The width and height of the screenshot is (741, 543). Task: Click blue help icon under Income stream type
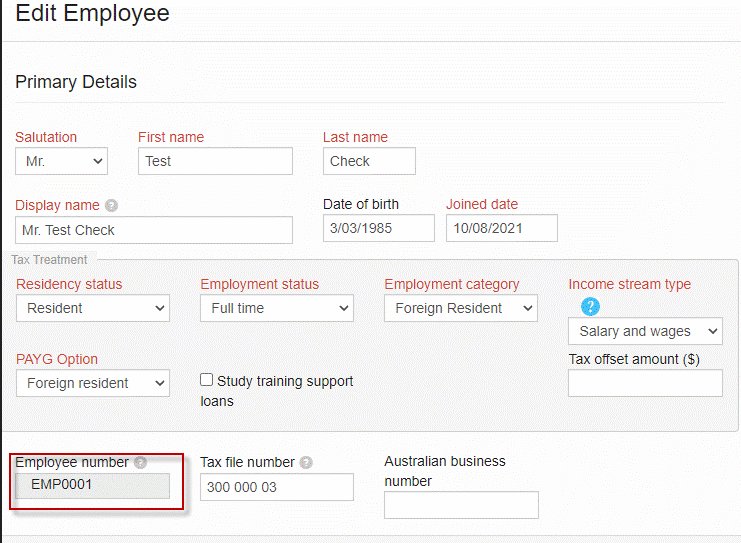590,307
